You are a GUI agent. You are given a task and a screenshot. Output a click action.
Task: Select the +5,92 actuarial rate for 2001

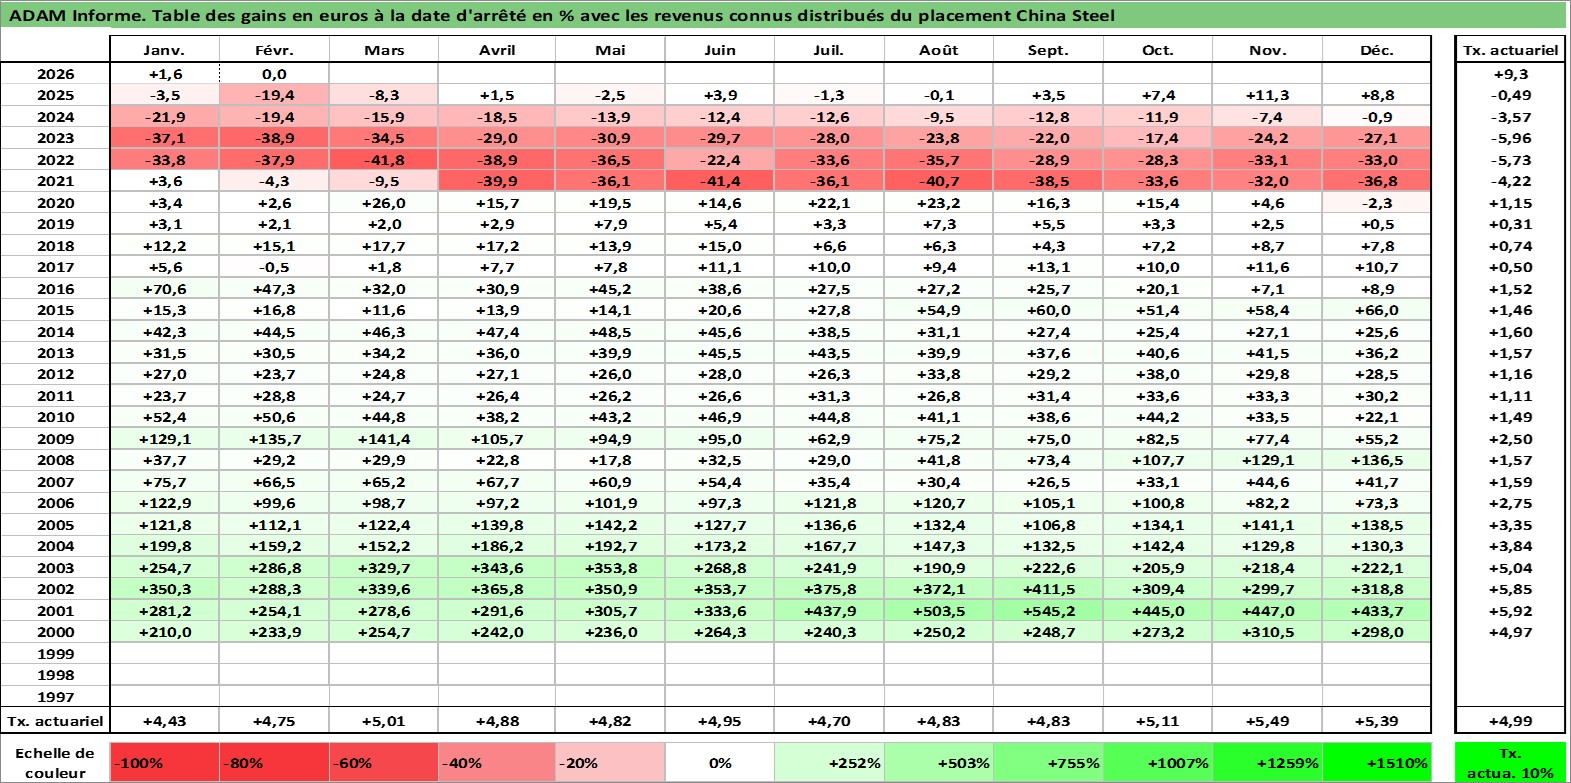tap(1510, 611)
